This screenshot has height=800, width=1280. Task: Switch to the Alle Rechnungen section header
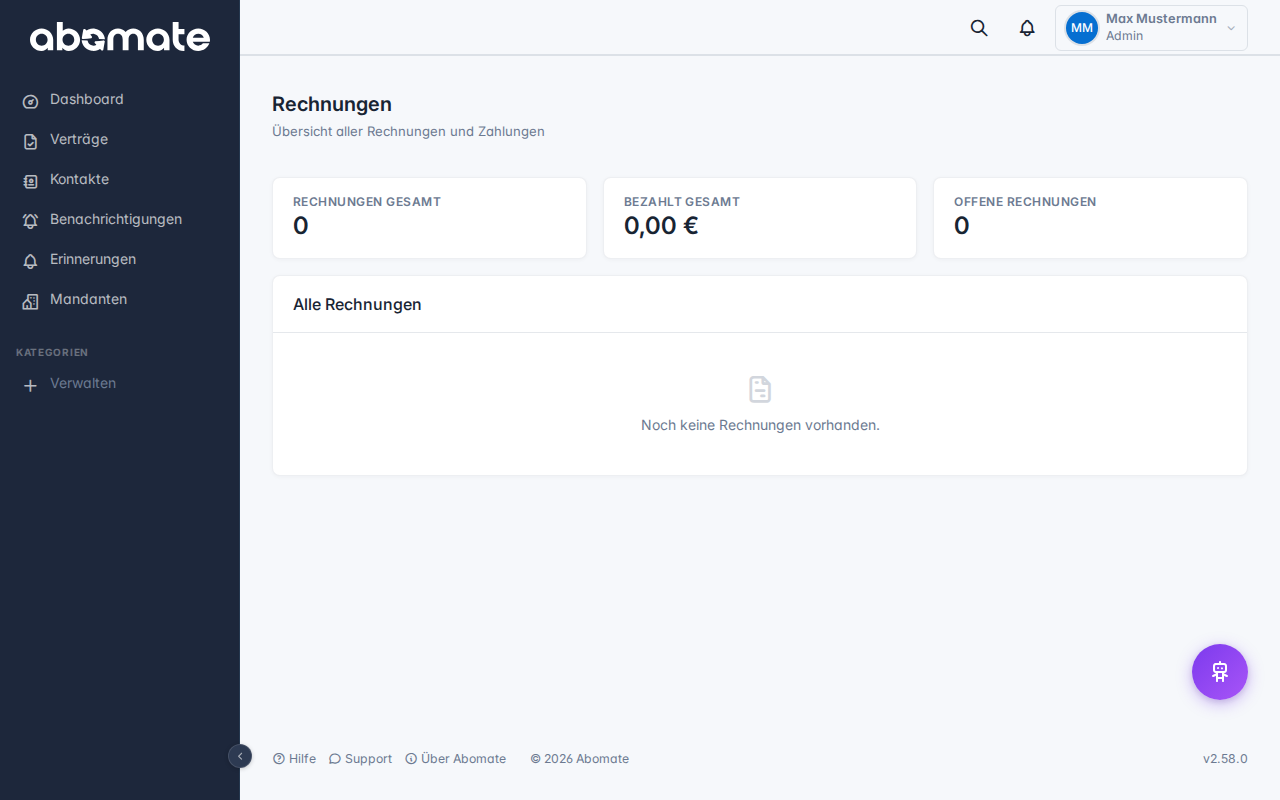tap(357, 304)
